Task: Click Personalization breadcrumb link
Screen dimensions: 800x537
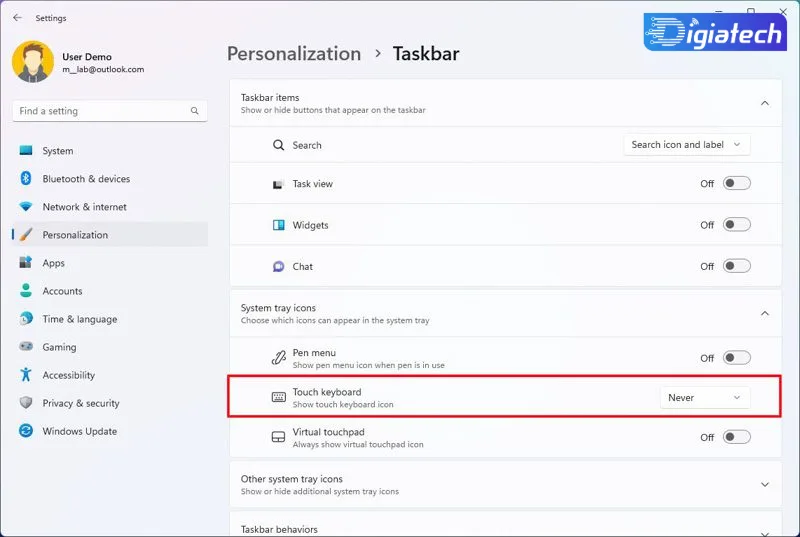Action: tap(294, 54)
